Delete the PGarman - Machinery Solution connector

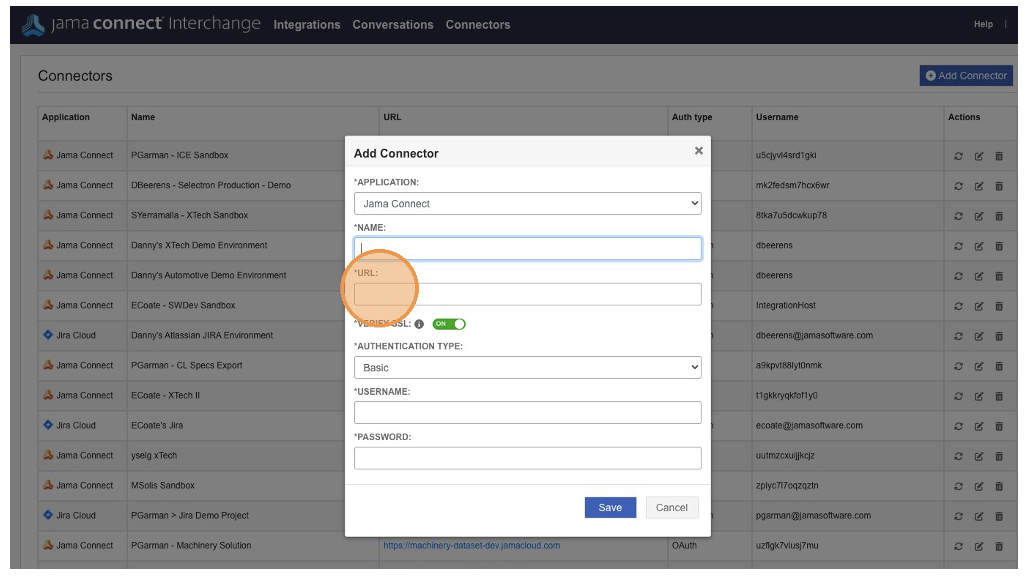[999, 547]
